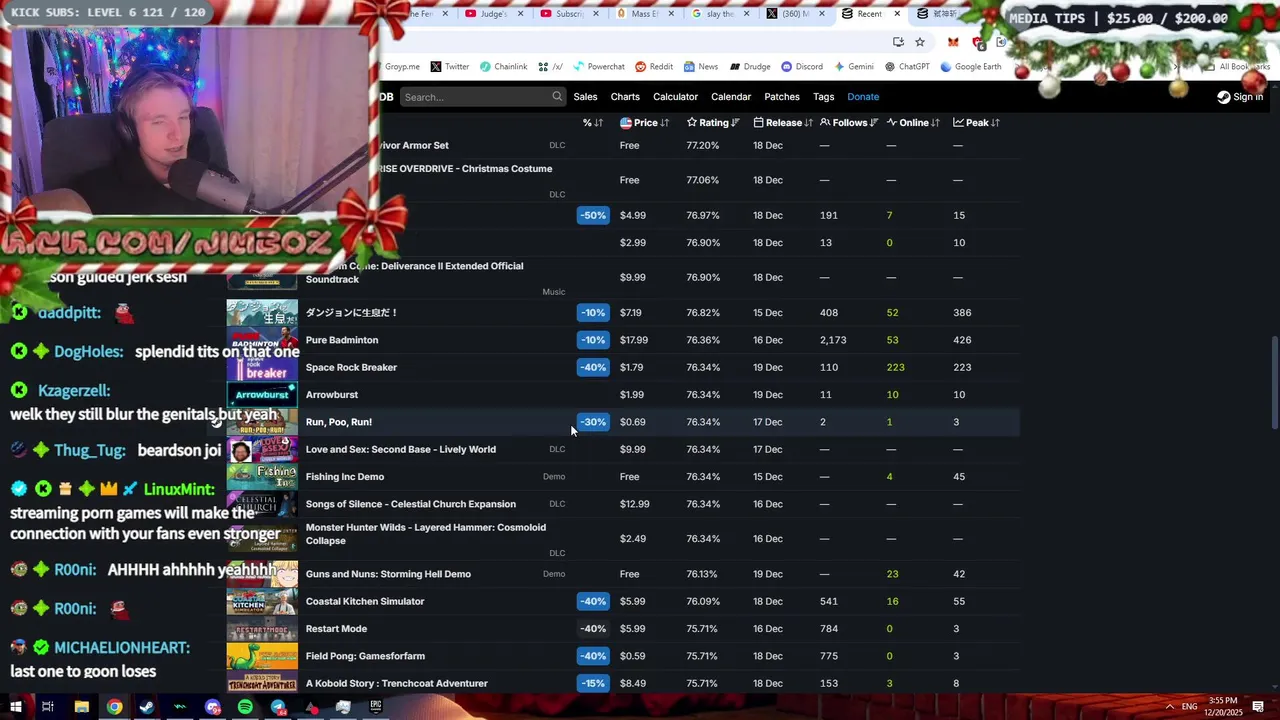Open Steam from the taskbar
This screenshot has width=1280, height=720.
[x=147, y=707]
